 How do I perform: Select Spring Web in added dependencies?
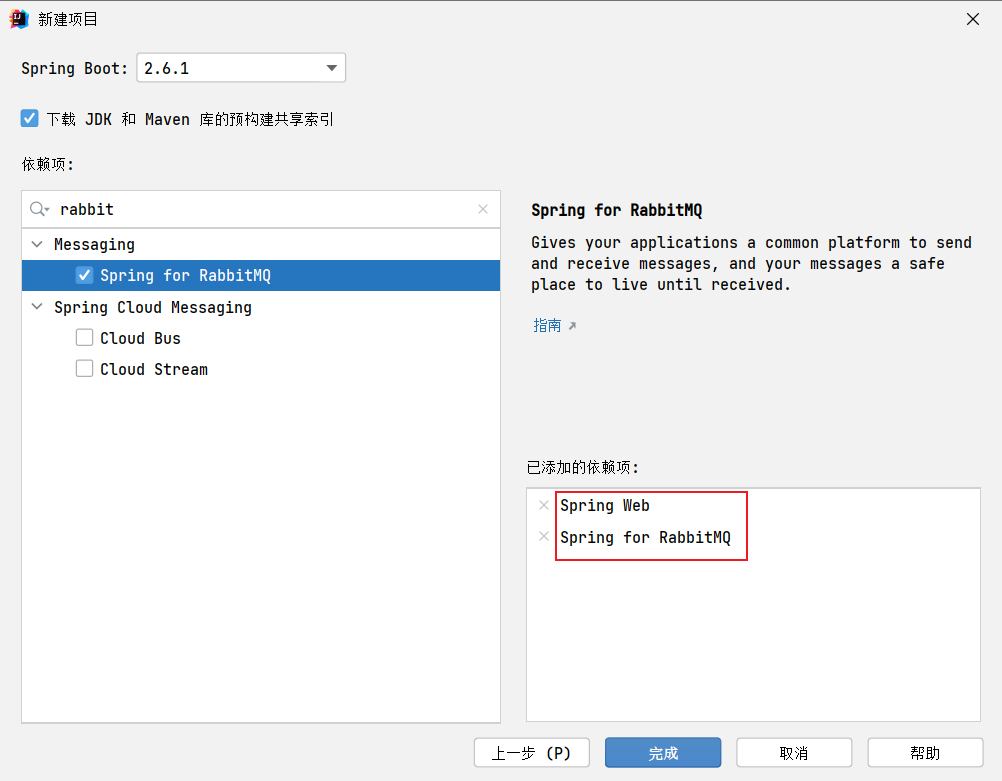[605, 506]
